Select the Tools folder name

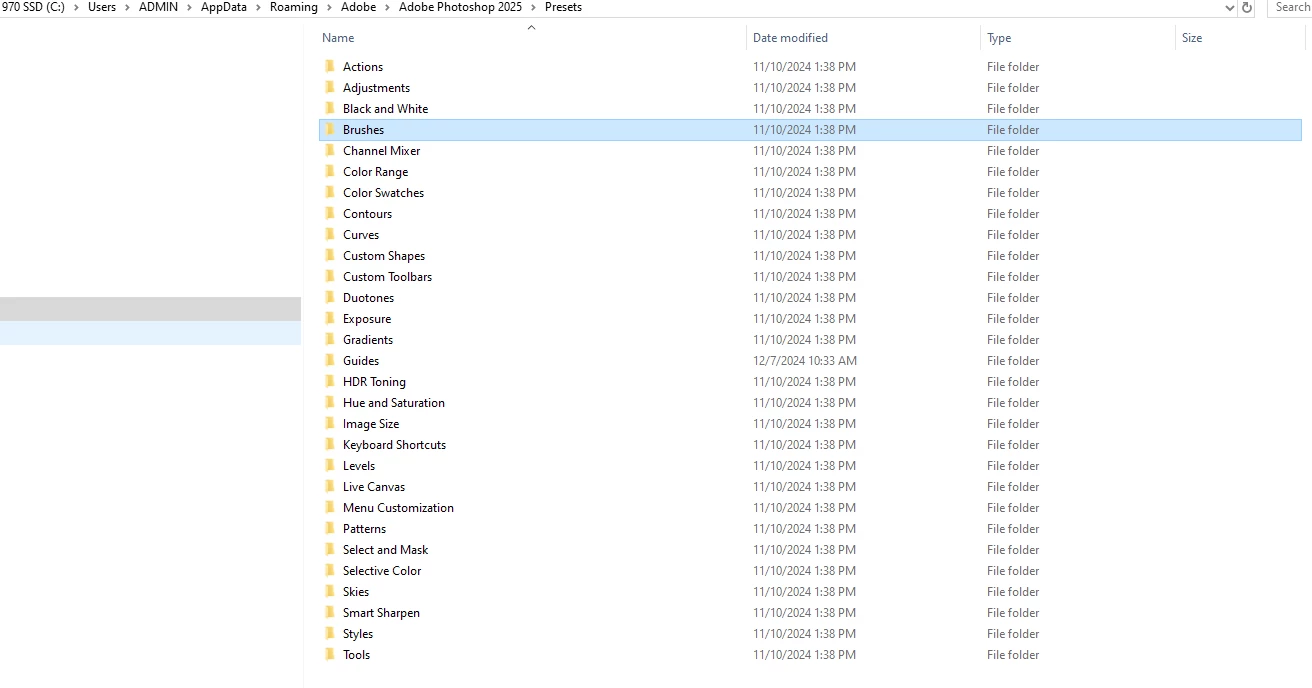click(356, 655)
